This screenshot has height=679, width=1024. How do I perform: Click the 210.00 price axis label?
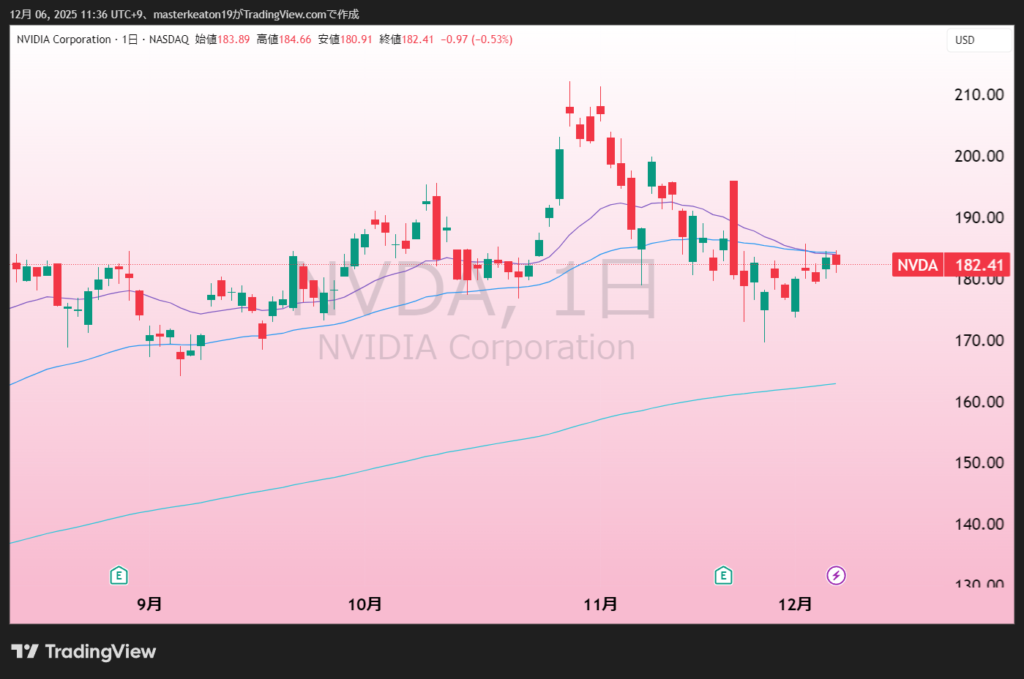979,95
